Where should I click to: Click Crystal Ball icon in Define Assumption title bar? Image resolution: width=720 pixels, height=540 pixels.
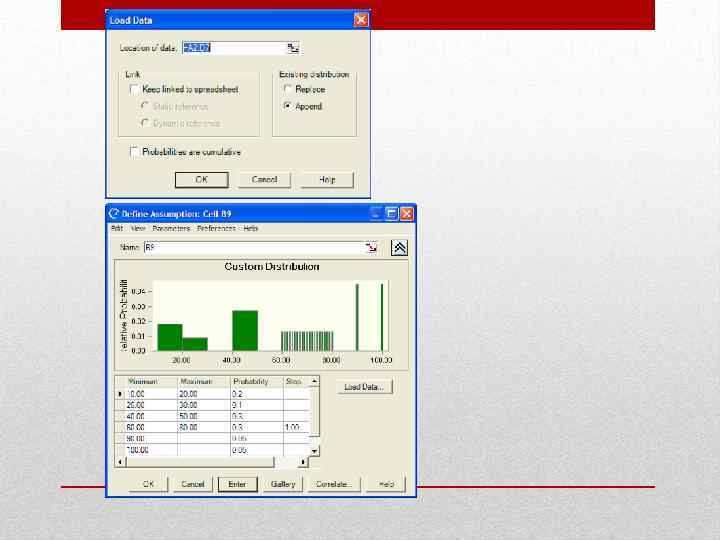pyautogui.click(x=114, y=214)
